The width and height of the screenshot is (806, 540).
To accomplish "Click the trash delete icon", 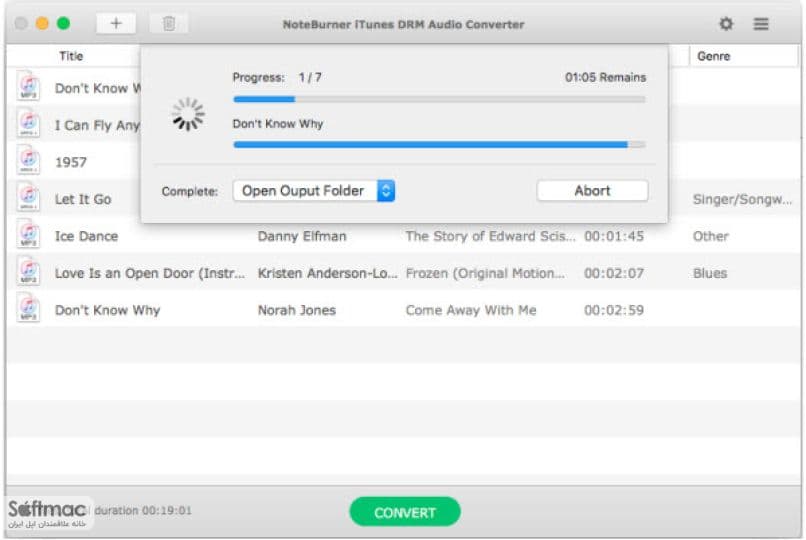I will [169, 24].
